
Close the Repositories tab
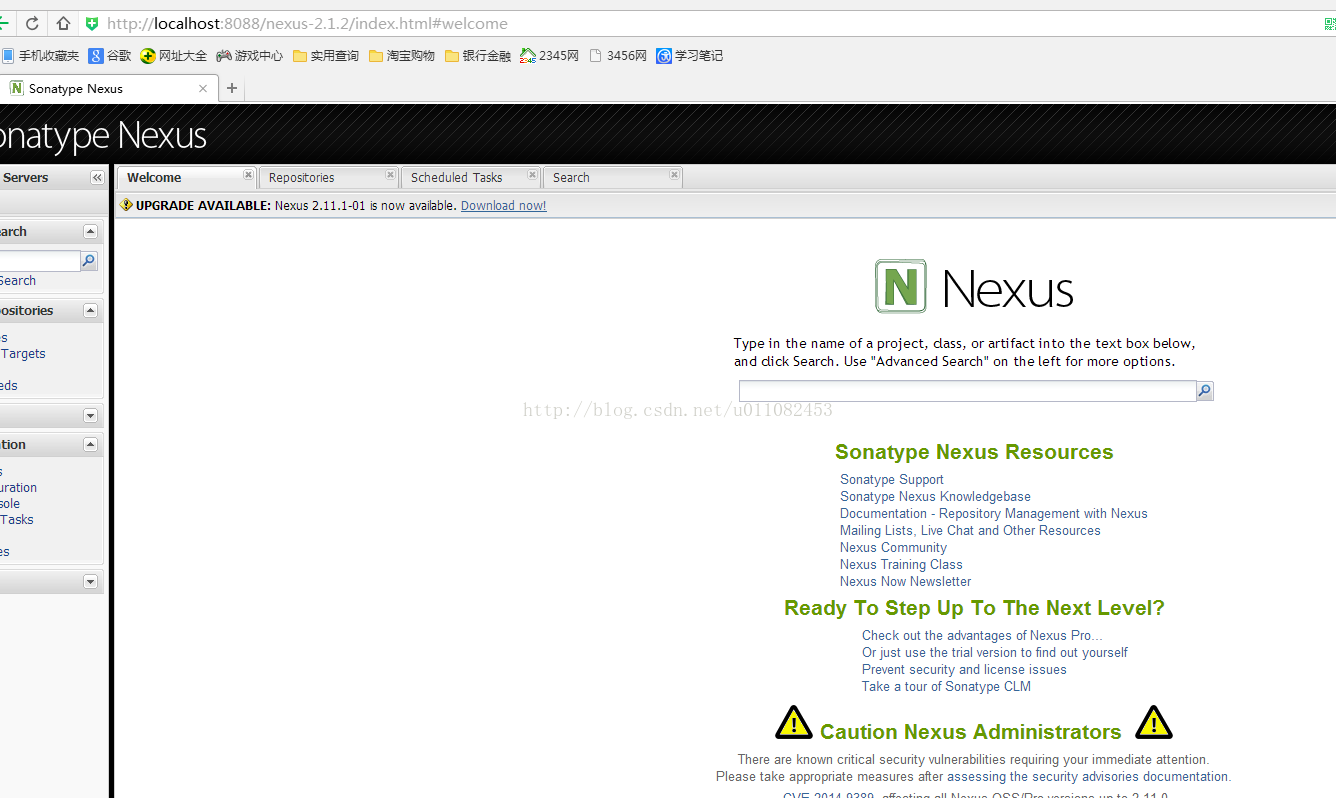click(390, 175)
